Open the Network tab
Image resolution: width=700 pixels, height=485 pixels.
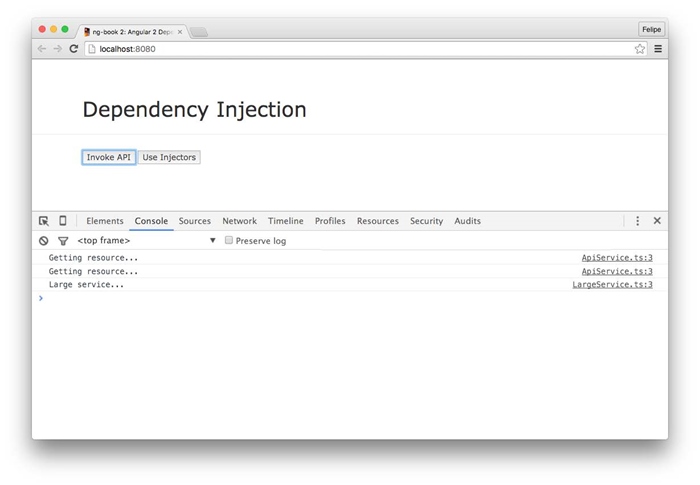tap(239, 221)
